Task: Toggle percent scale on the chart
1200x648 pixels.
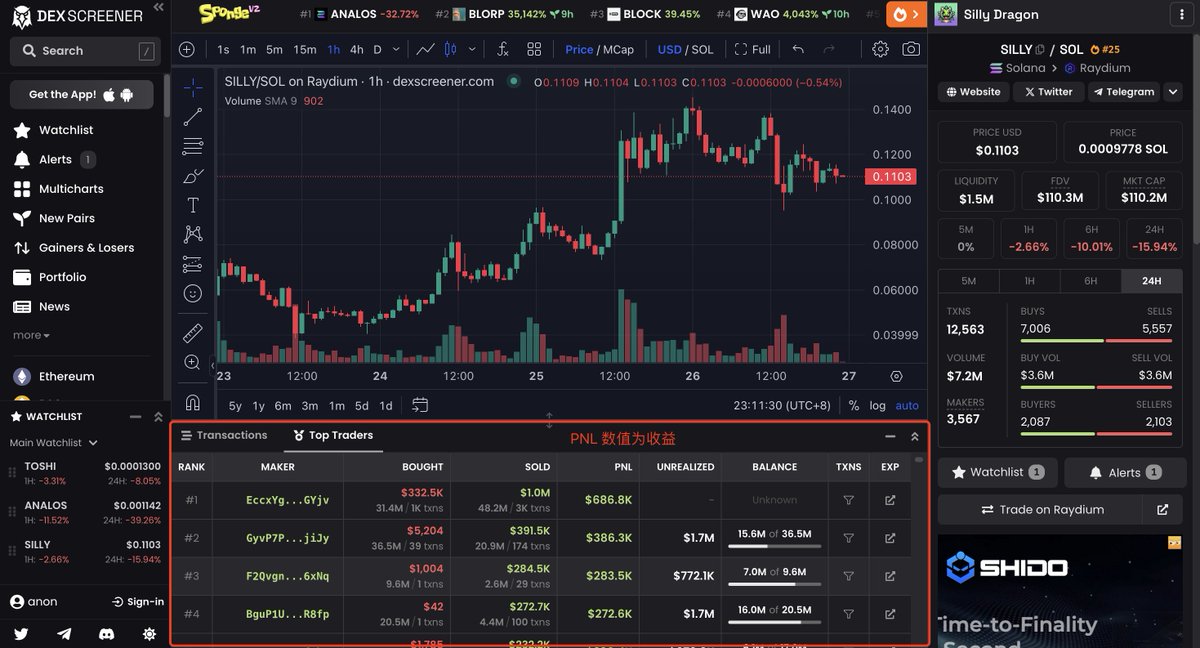Action: pos(853,405)
